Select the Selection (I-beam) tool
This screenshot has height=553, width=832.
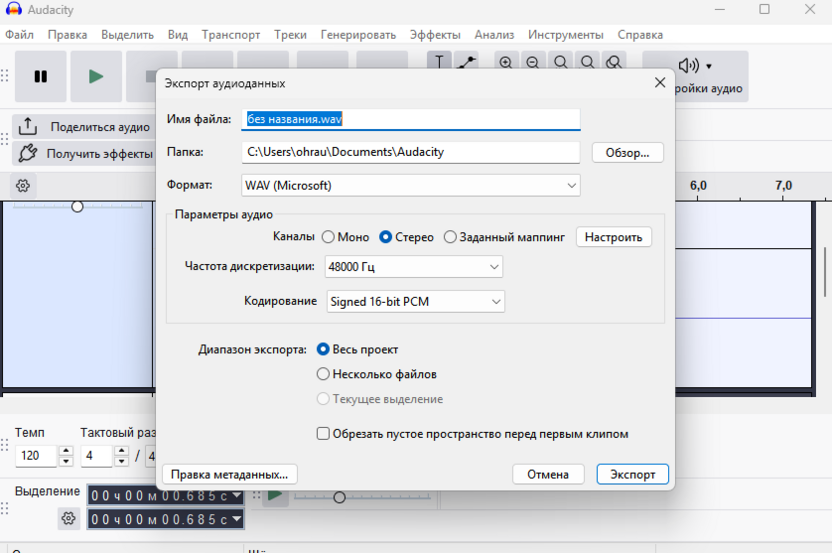(439, 62)
